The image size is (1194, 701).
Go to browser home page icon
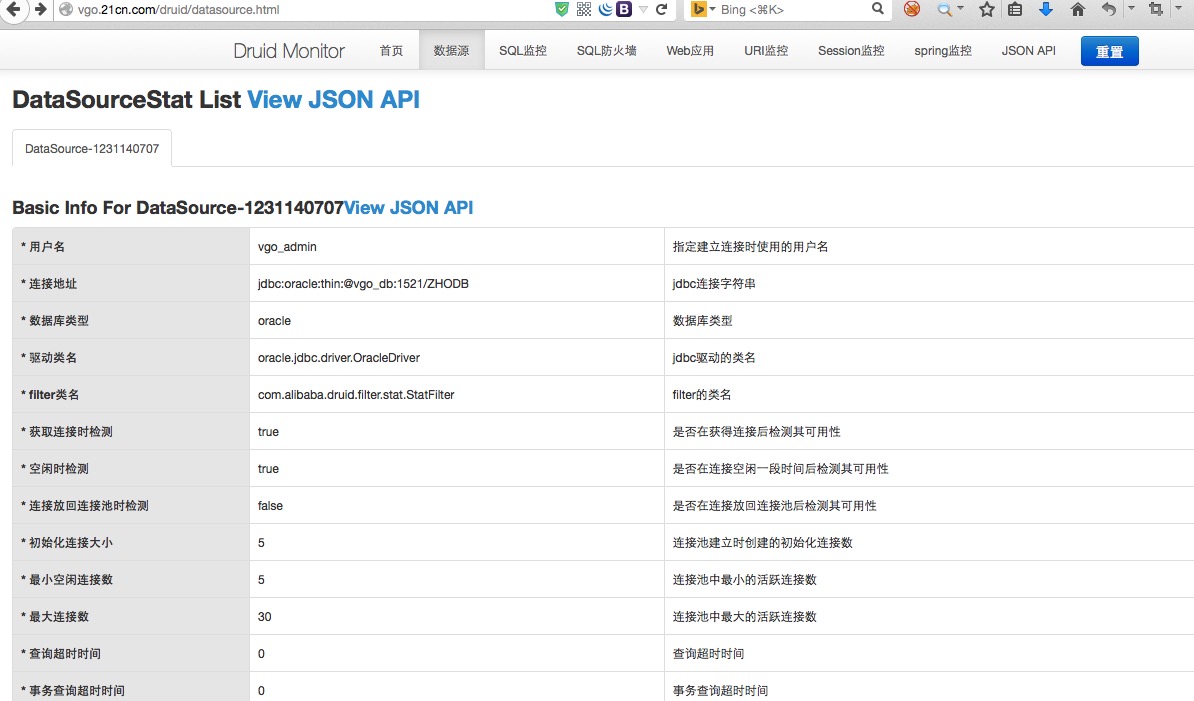tap(1077, 9)
